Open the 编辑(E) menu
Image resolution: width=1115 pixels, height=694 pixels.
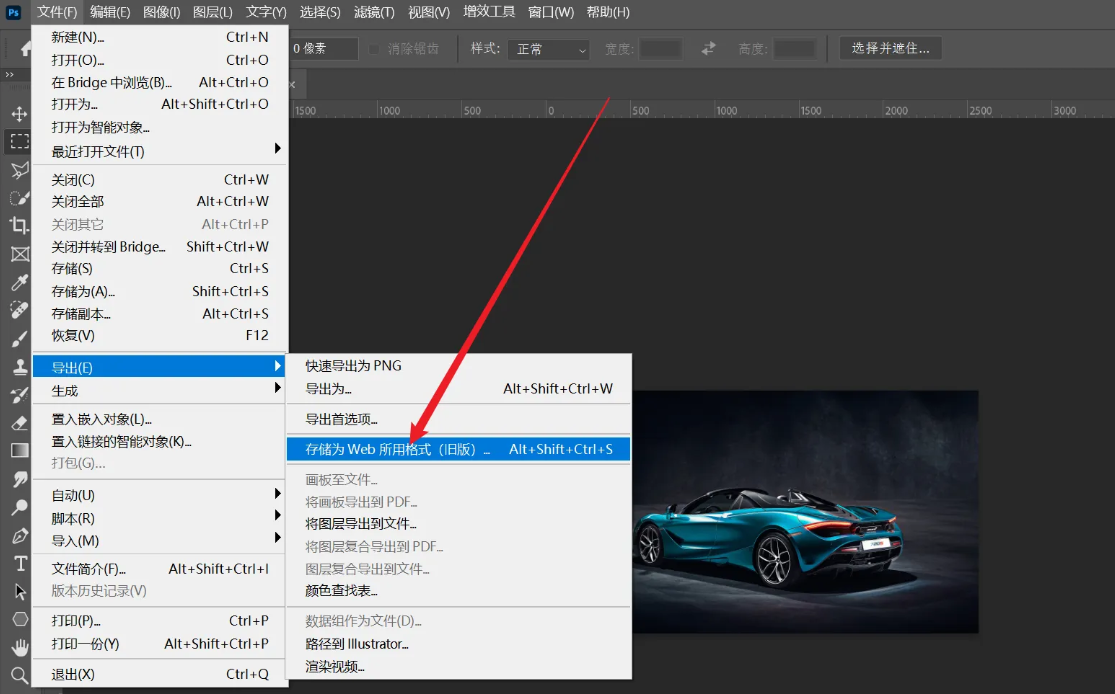pyautogui.click(x=110, y=12)
